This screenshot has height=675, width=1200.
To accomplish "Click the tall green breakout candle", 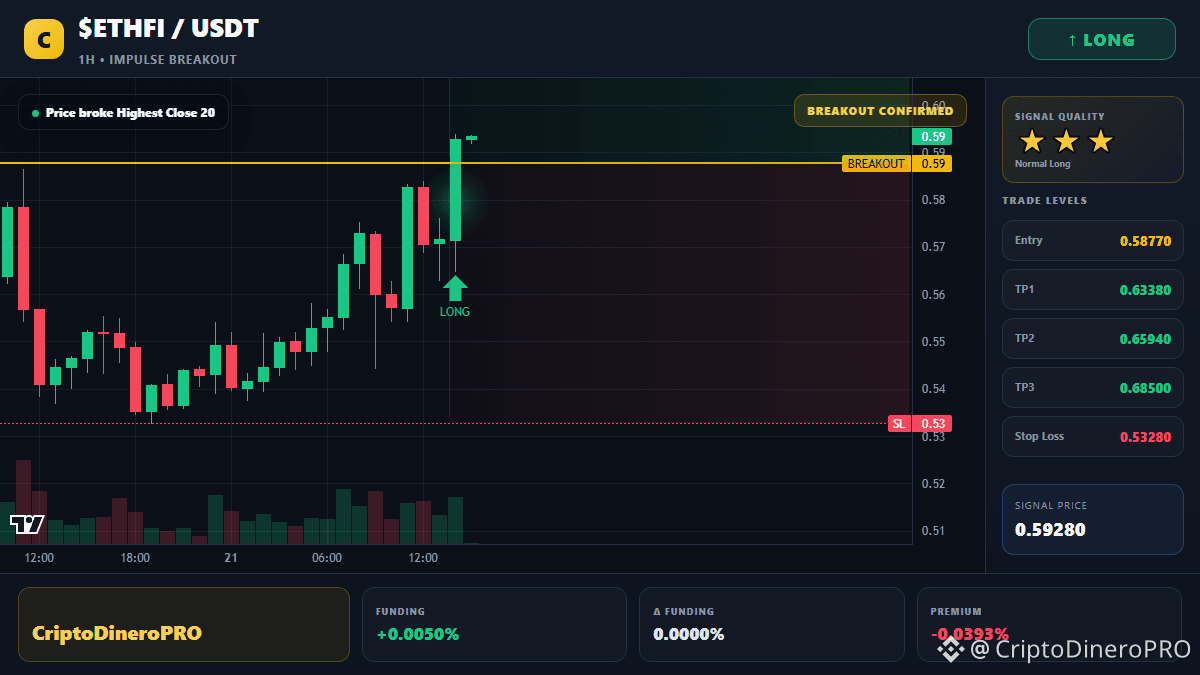I will point(455,190).
